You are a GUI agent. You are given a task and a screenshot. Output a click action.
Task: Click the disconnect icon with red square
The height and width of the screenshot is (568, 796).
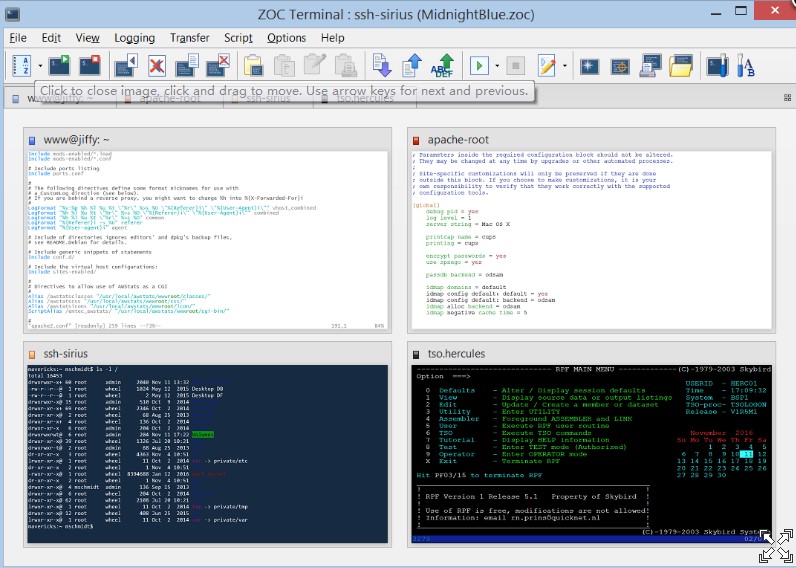pos(90,65)
